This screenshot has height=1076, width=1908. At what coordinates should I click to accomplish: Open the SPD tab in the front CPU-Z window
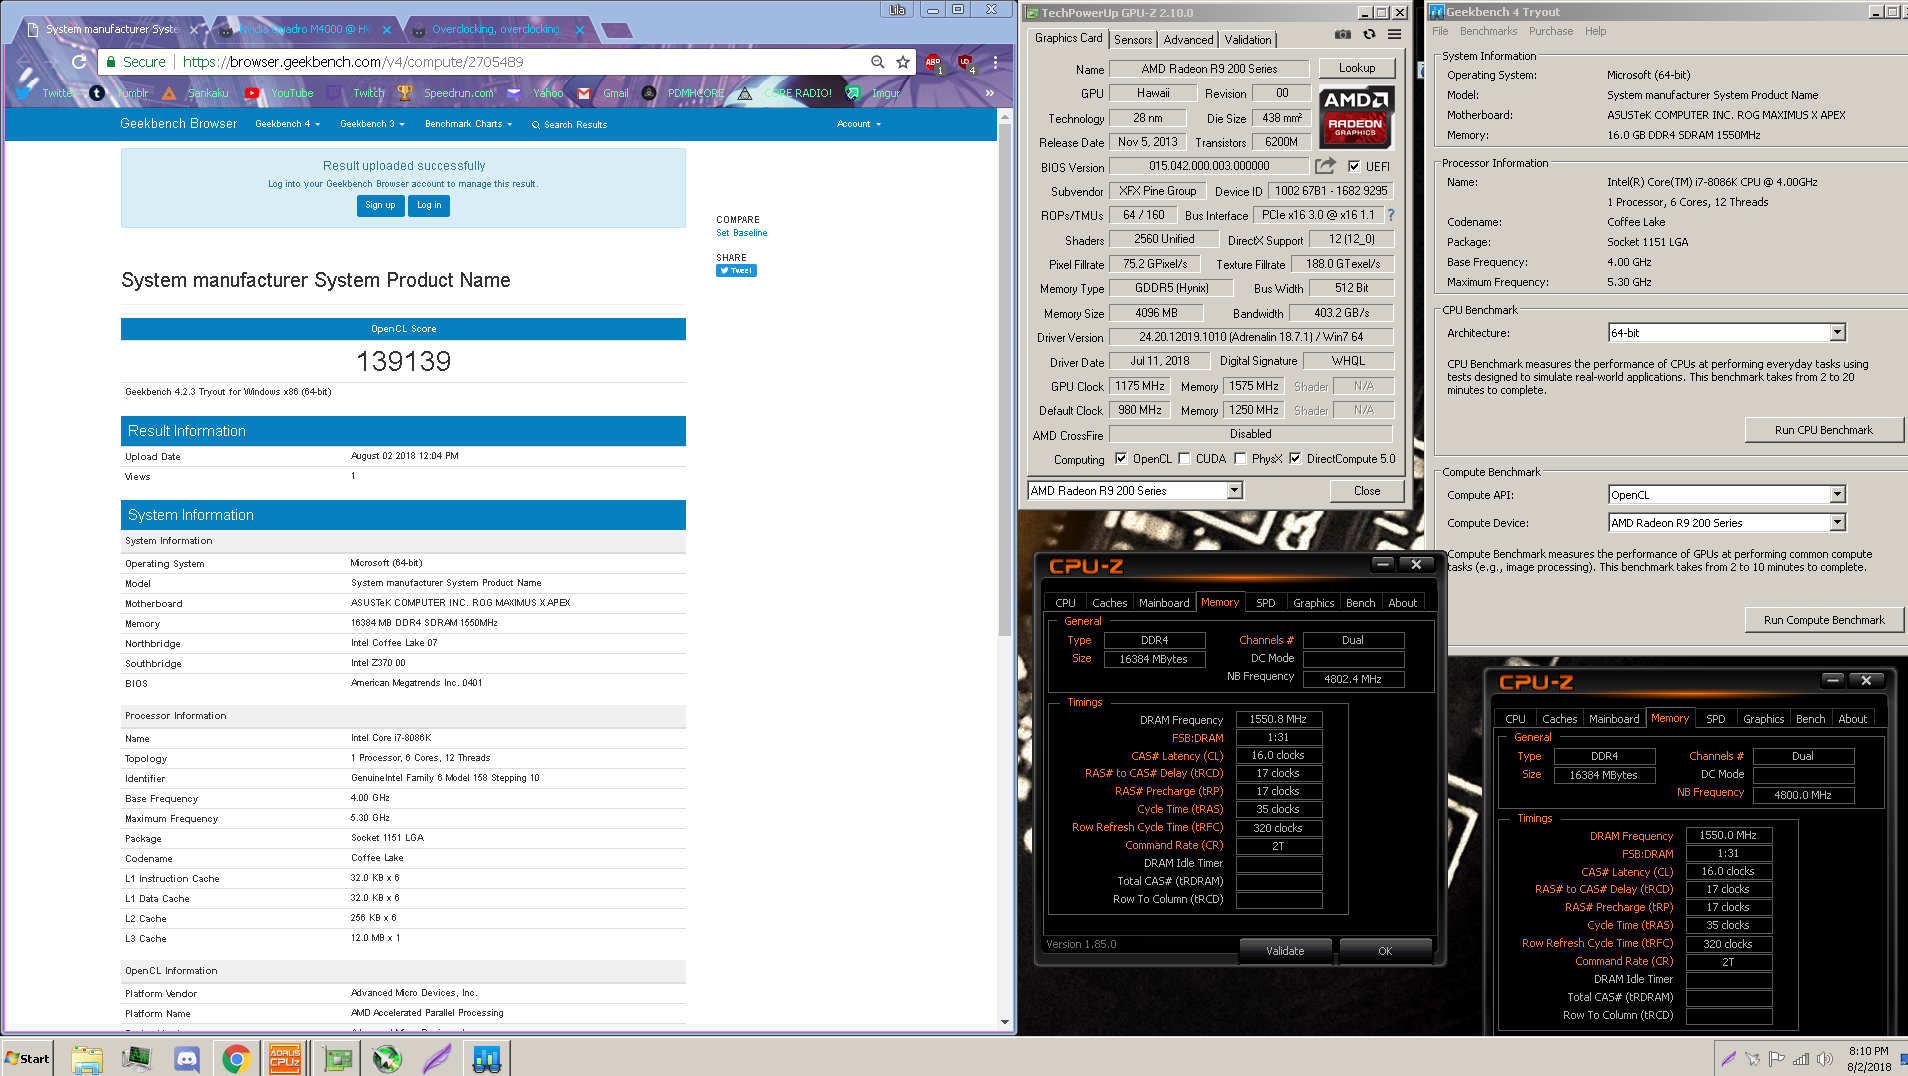(1265, 603)
